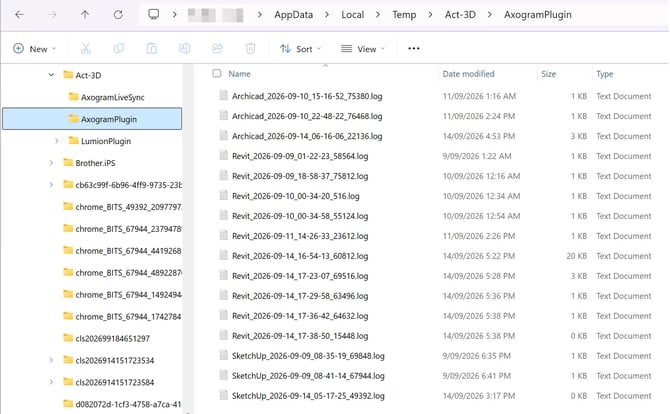This screenshot has width=670, height=414.
Task: Select AxogramPlugin folder in the tree
Action: point(92,119)
